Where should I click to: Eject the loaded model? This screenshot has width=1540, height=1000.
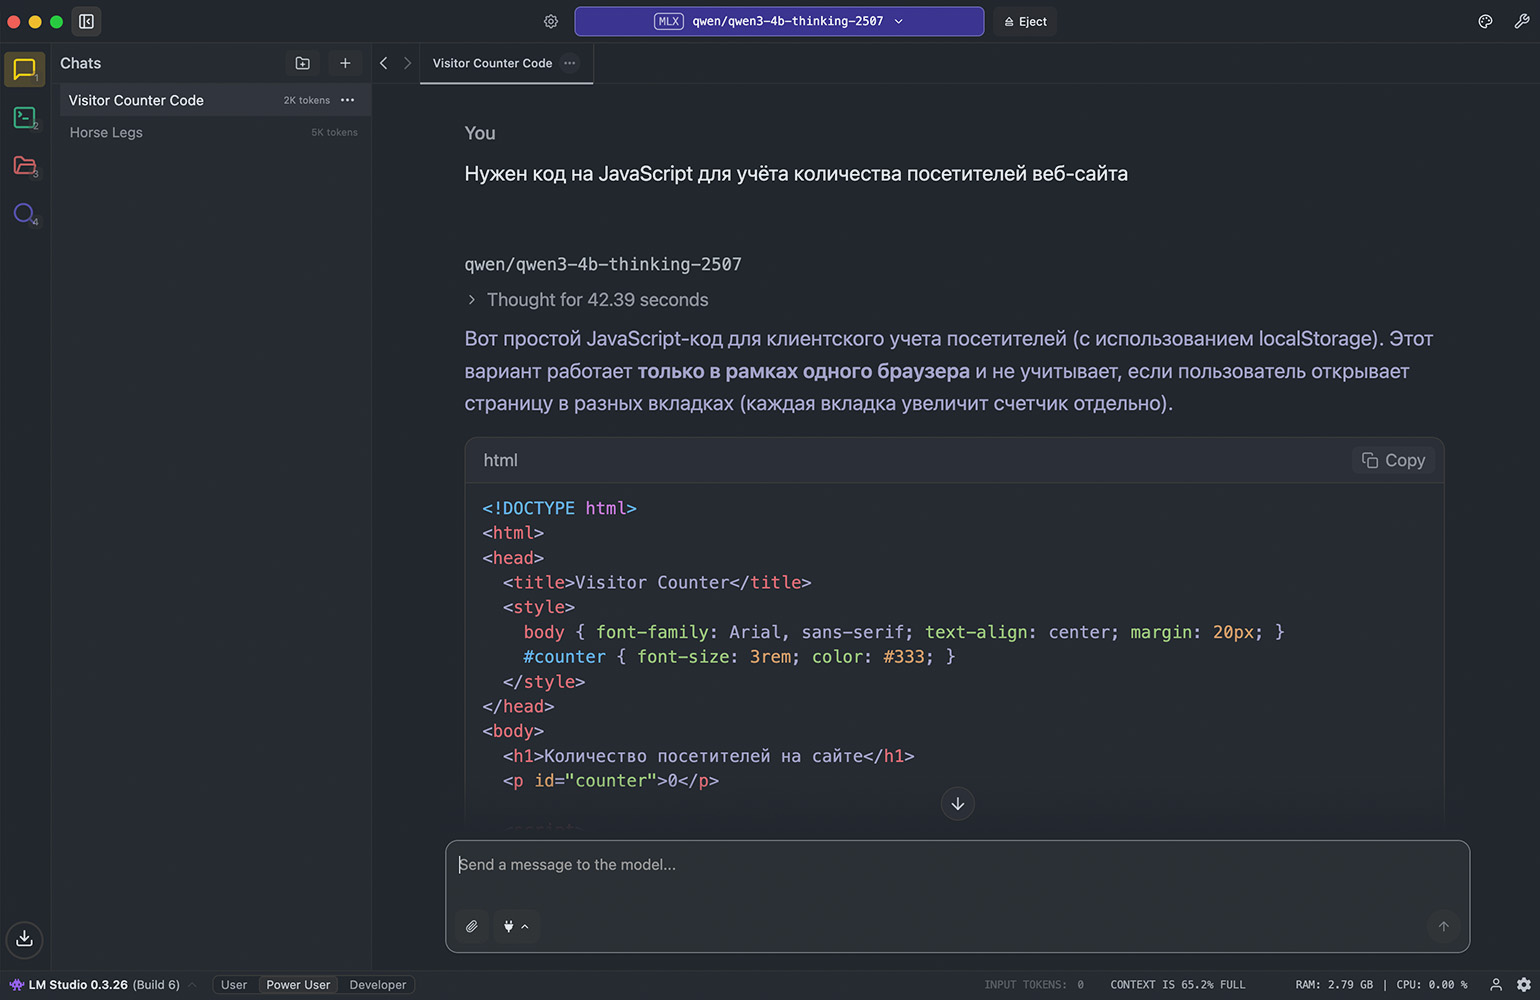point(1025,21)
